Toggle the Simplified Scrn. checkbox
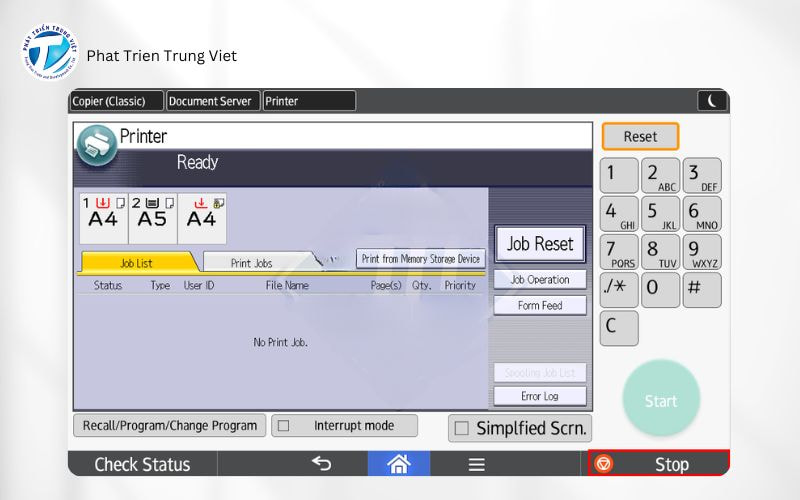Viewport: 800px width, 500px height. pos(461,429)
